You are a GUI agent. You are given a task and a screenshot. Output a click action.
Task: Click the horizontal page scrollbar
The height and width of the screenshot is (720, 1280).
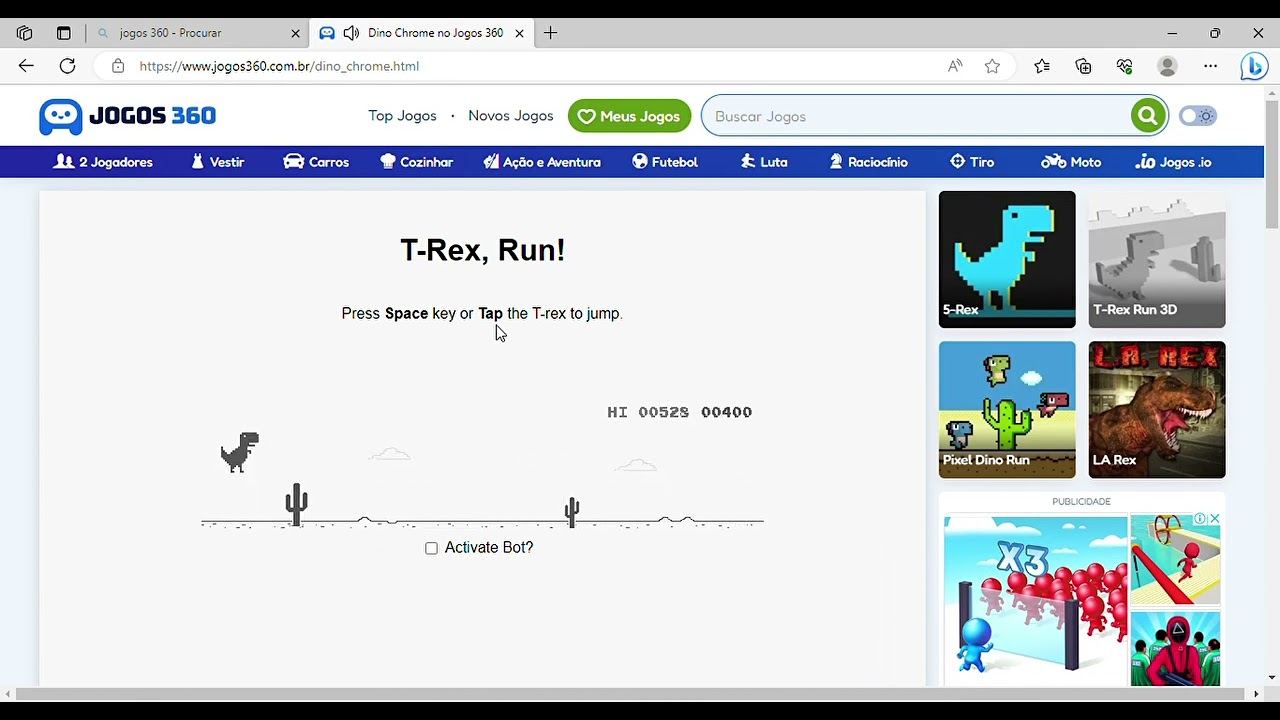click(x=632, y=693)
